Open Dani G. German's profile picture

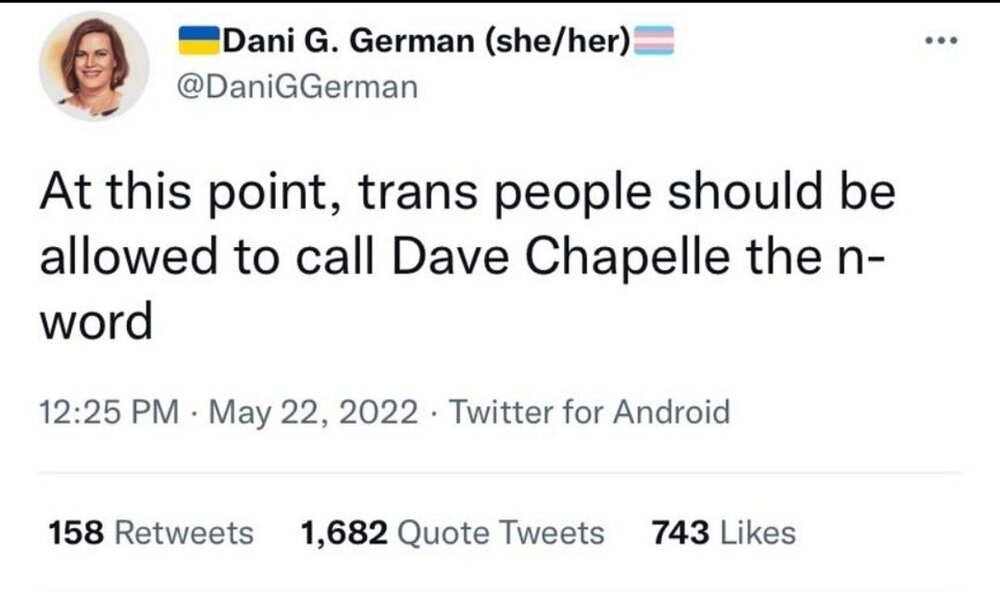pyautogui.click(x=93, y=66)
